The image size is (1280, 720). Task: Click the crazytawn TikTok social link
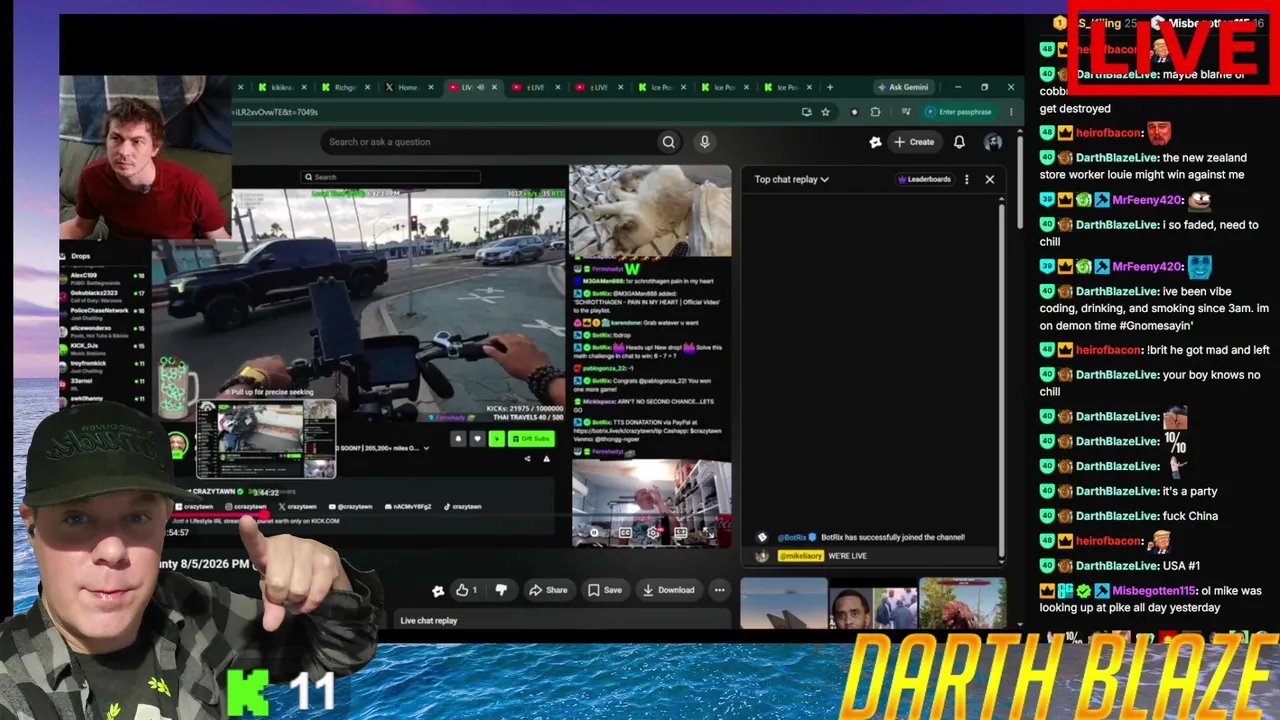pos(462,507)
